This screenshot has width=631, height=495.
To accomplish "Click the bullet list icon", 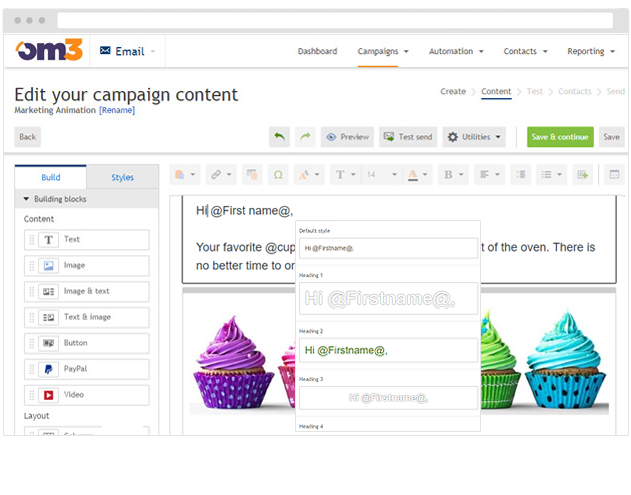I will coord(546,174).
